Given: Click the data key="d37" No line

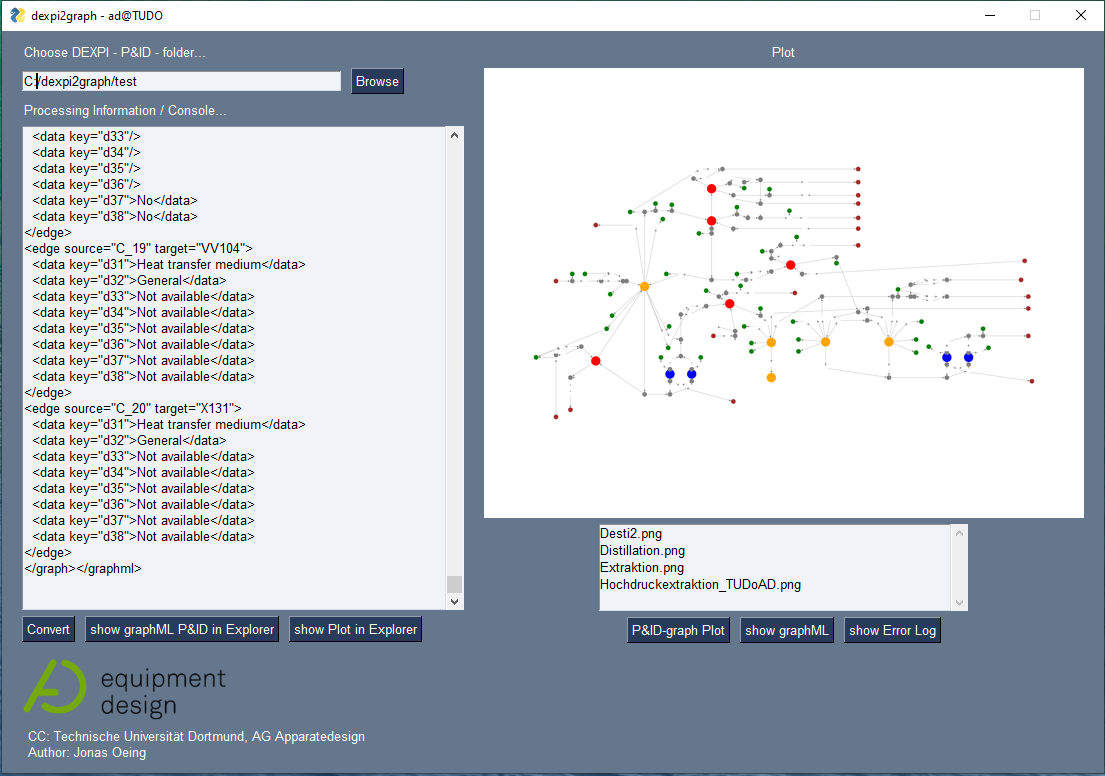Looking at the screenshot, I should [115, 200].
